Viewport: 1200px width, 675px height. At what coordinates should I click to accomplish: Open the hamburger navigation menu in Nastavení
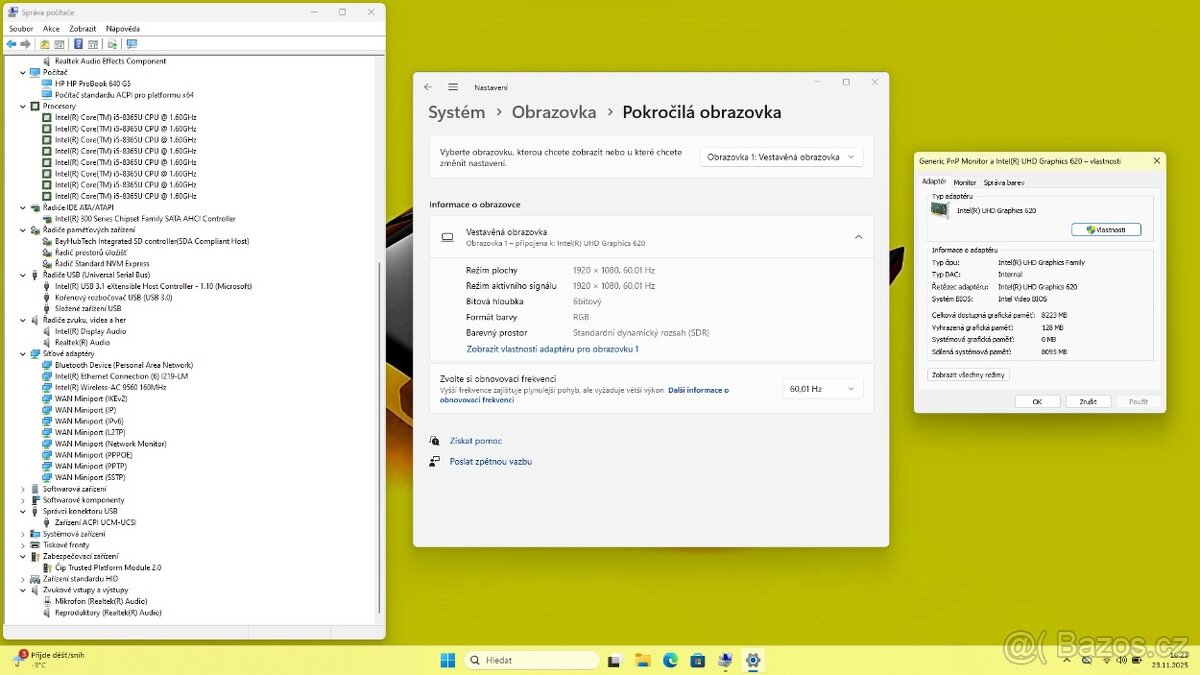pos(453,87)
